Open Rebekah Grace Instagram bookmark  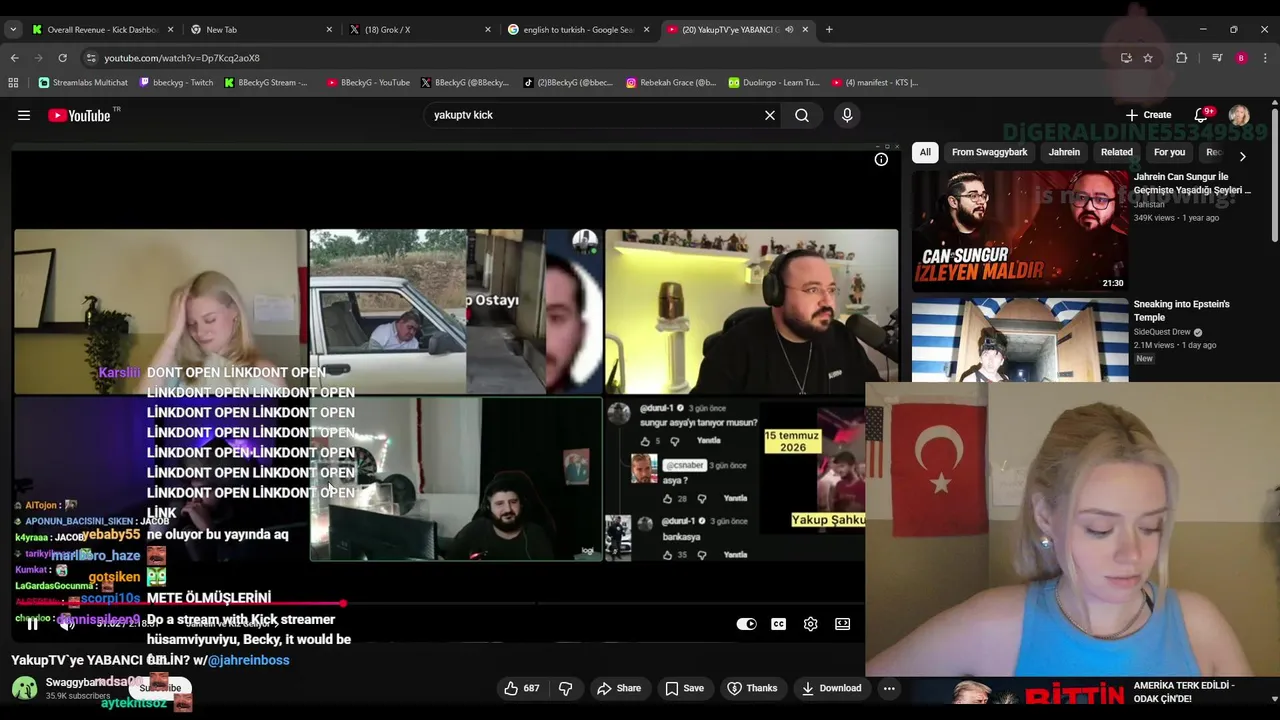pos(671,83)
